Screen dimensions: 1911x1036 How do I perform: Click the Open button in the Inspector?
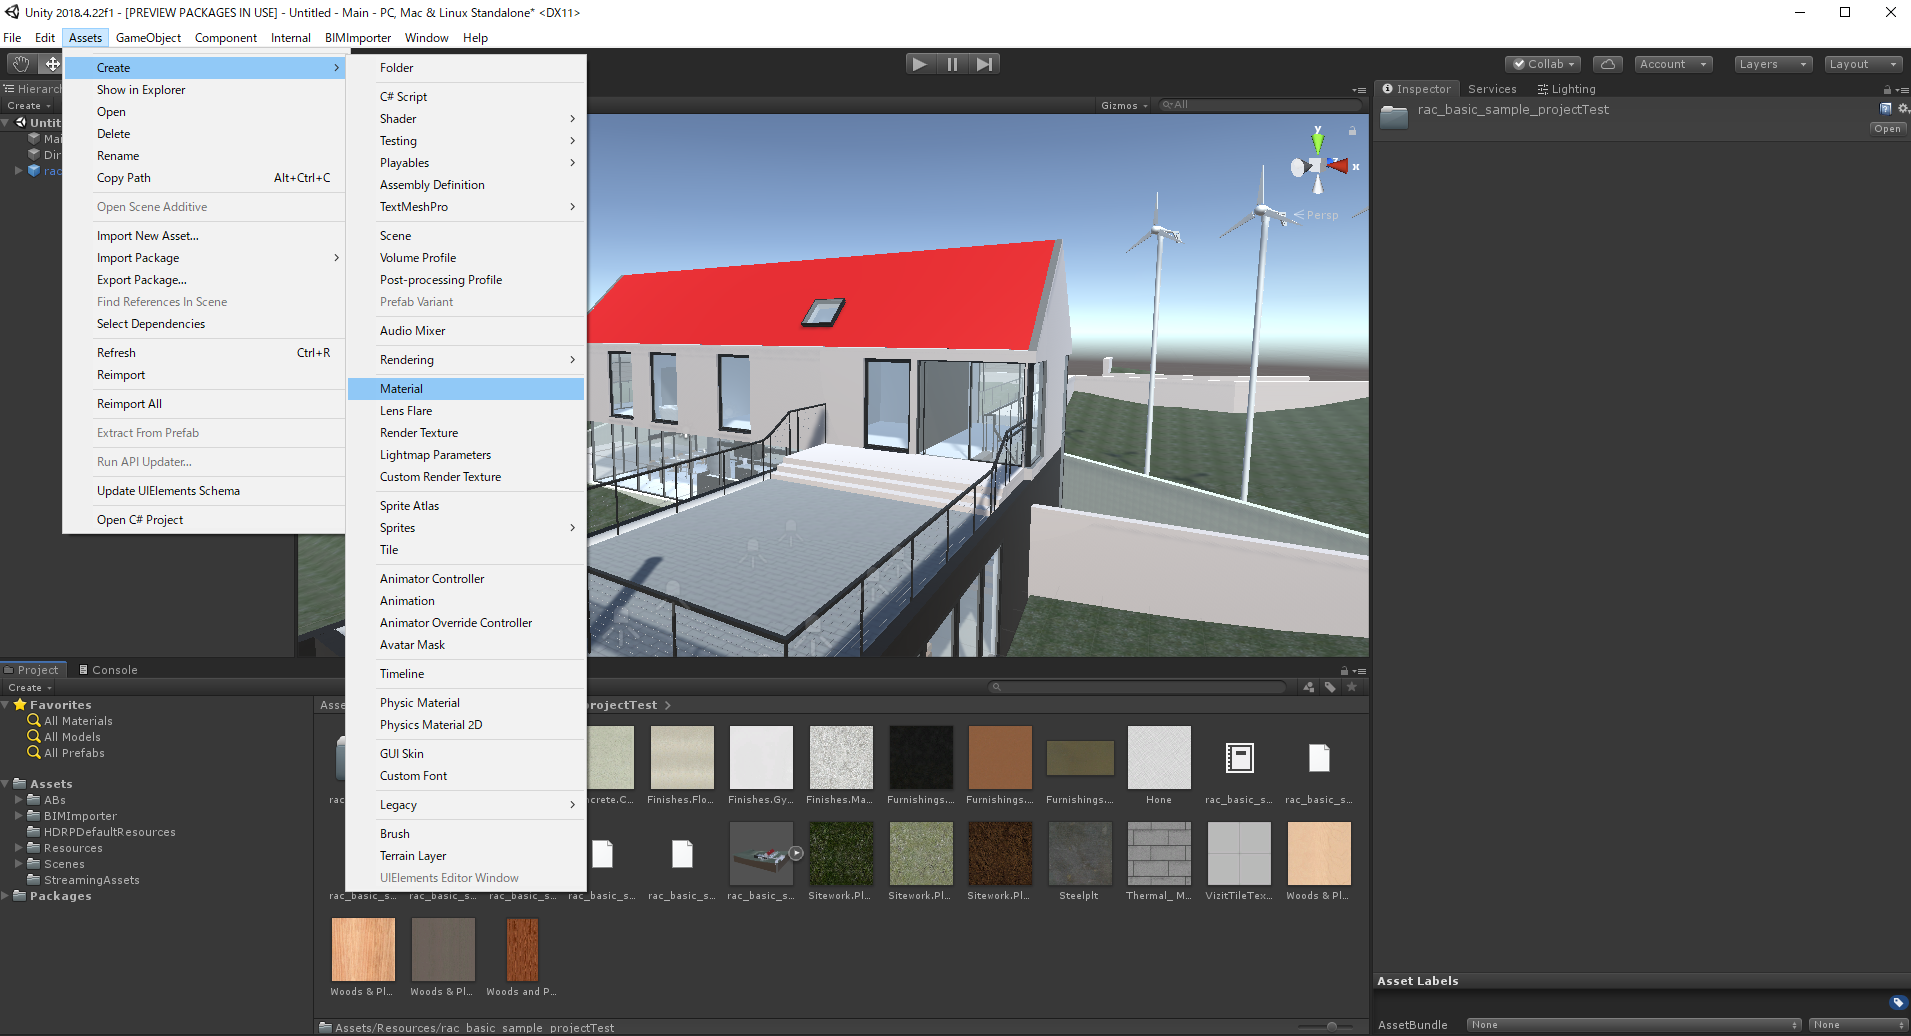click(x=1886, y=127)
